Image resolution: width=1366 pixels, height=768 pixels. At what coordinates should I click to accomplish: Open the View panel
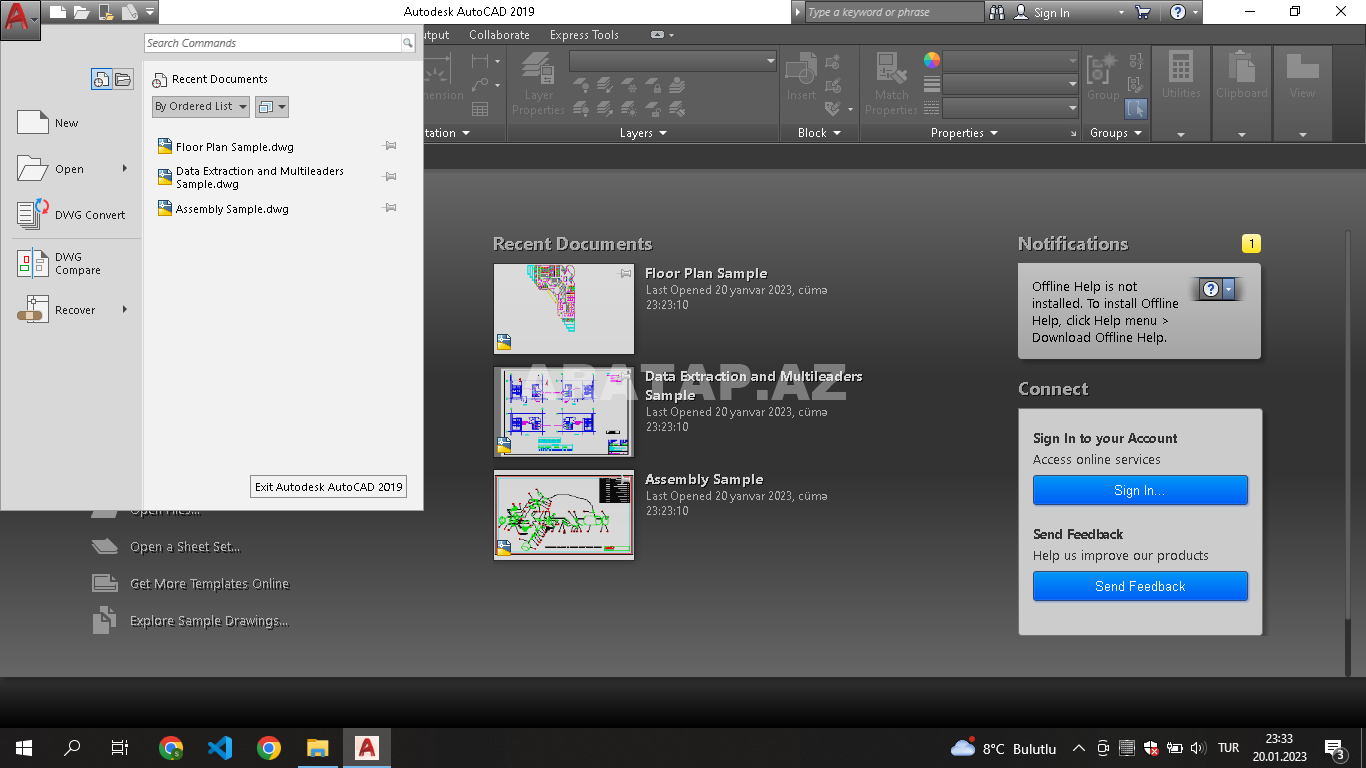point(1302,95)
